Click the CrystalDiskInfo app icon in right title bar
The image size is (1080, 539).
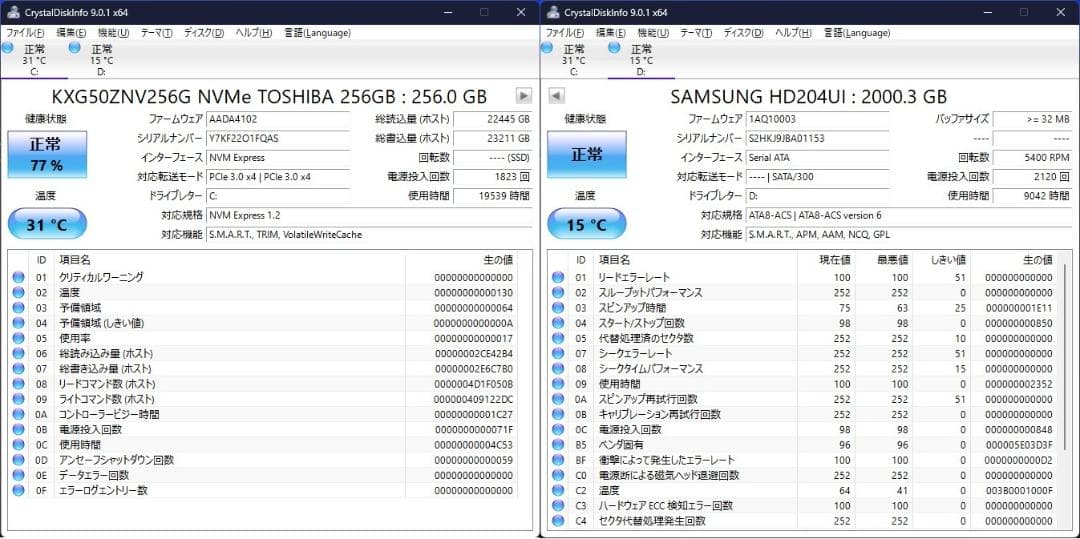[x=552, y=12]
